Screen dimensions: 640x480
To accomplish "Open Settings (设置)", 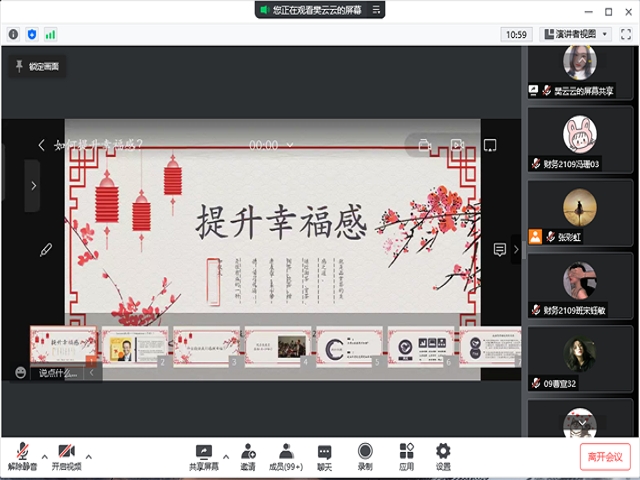I will 443,457.
